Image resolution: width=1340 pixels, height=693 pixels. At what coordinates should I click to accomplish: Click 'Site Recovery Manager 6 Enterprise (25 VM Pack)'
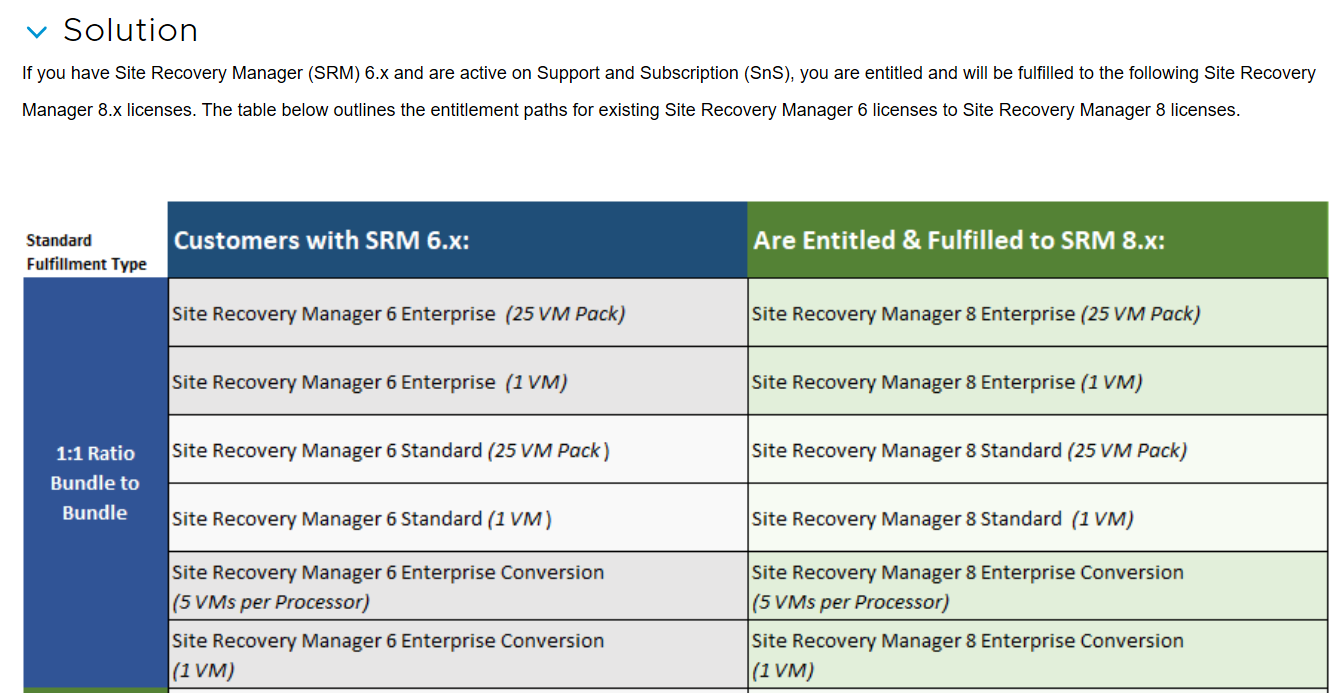(458, 313)
